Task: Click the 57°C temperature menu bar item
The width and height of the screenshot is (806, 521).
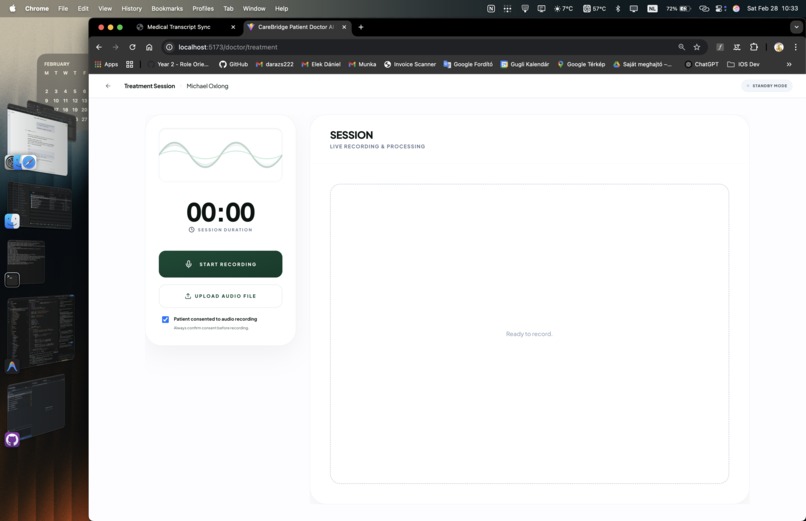Action: (594, 8)
